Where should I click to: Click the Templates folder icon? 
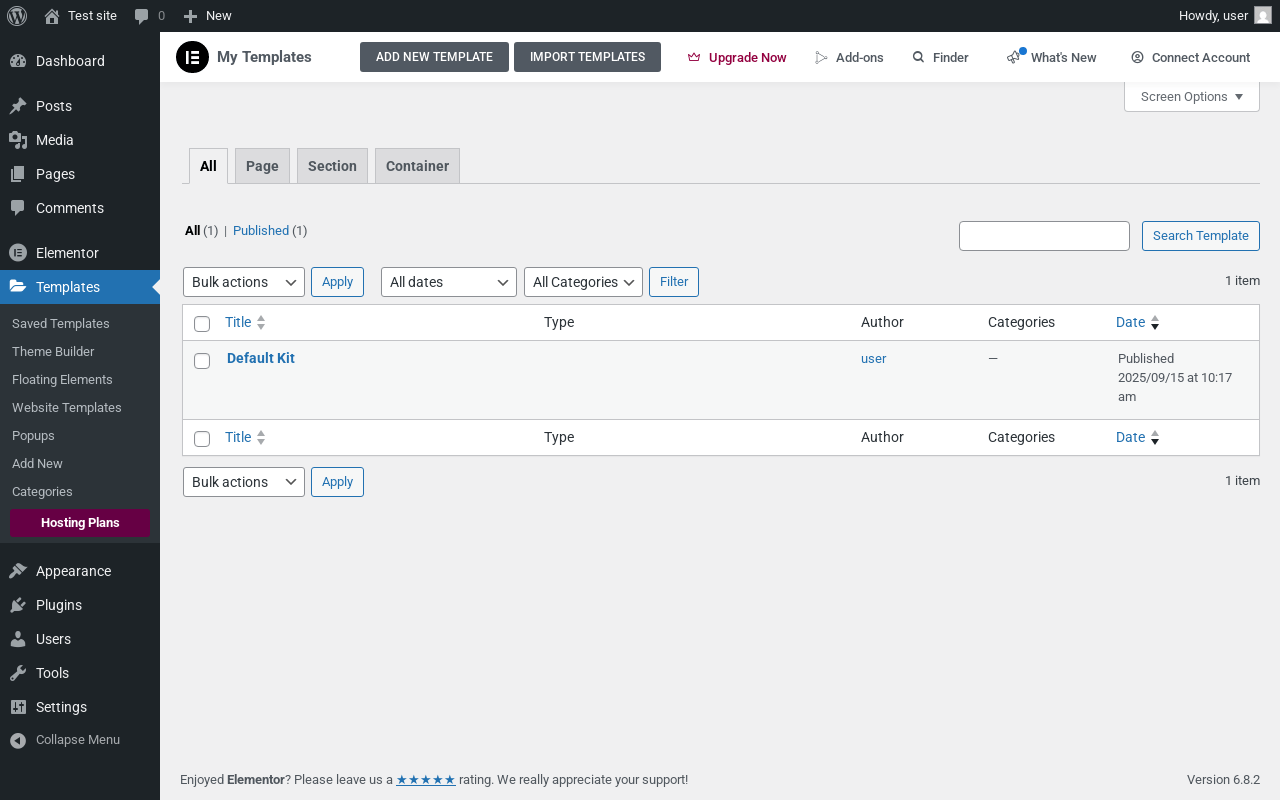18,287
